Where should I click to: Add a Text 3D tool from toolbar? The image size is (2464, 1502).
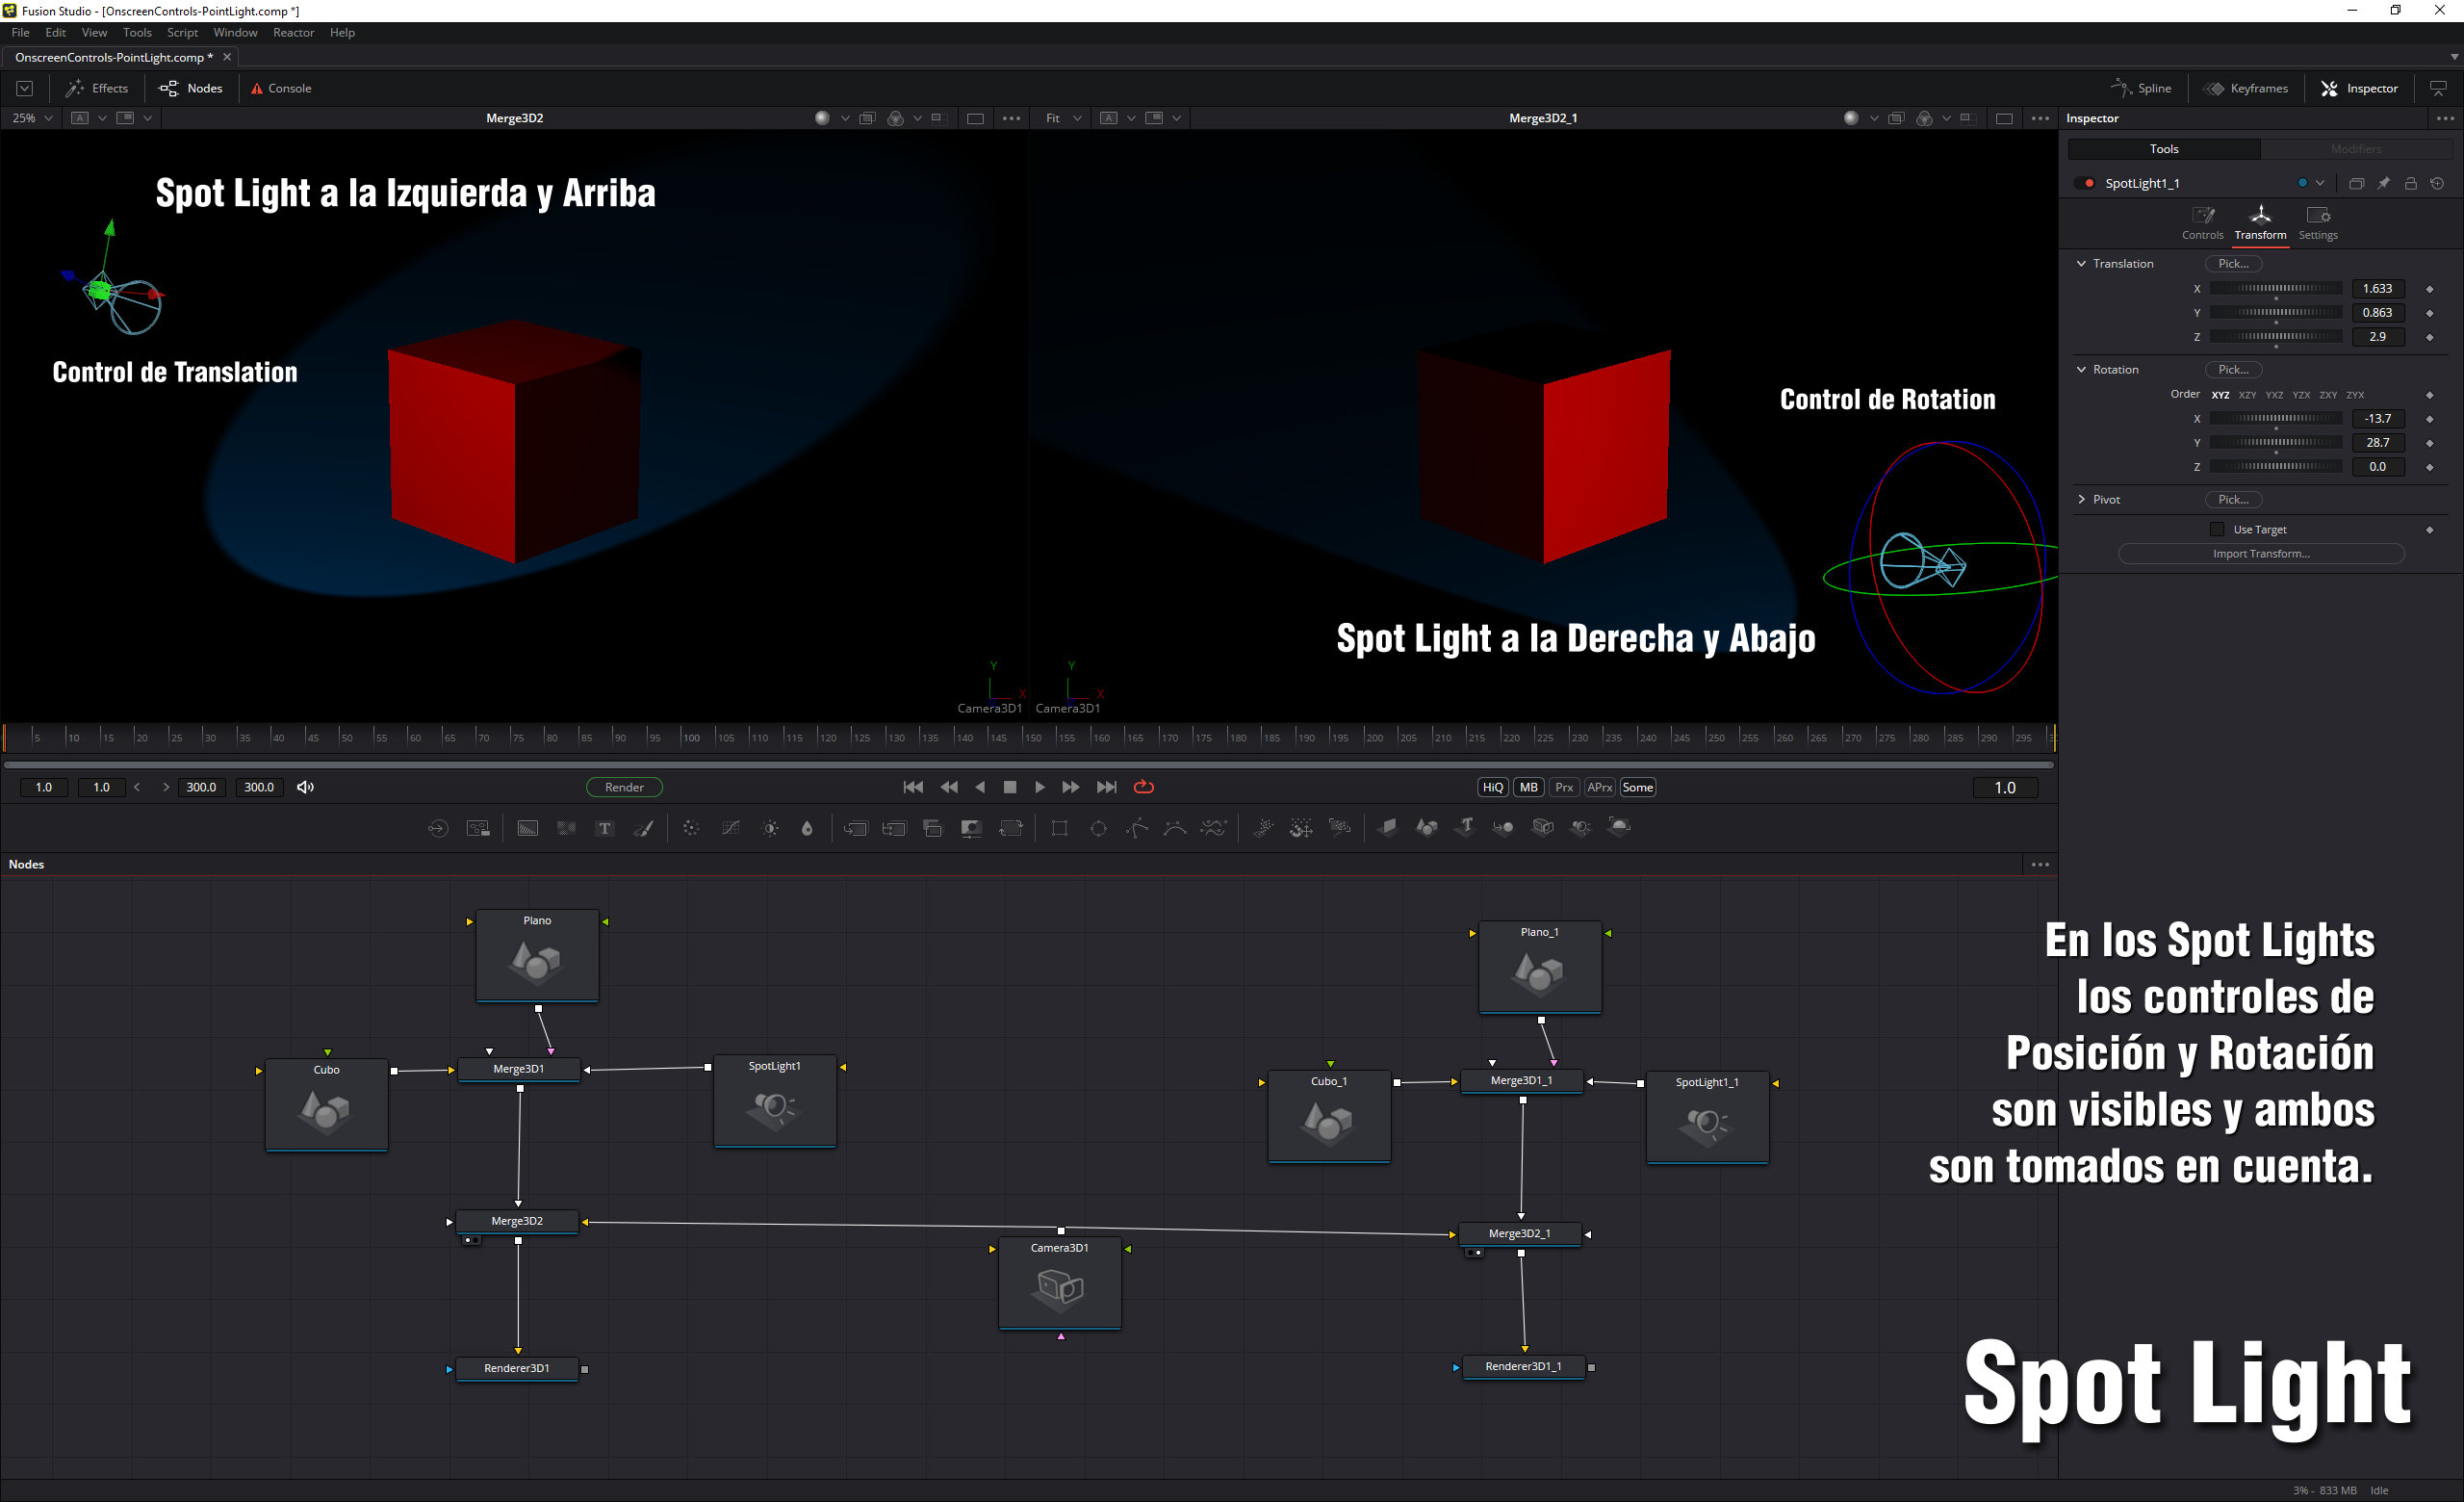(x=1465, y=828)
